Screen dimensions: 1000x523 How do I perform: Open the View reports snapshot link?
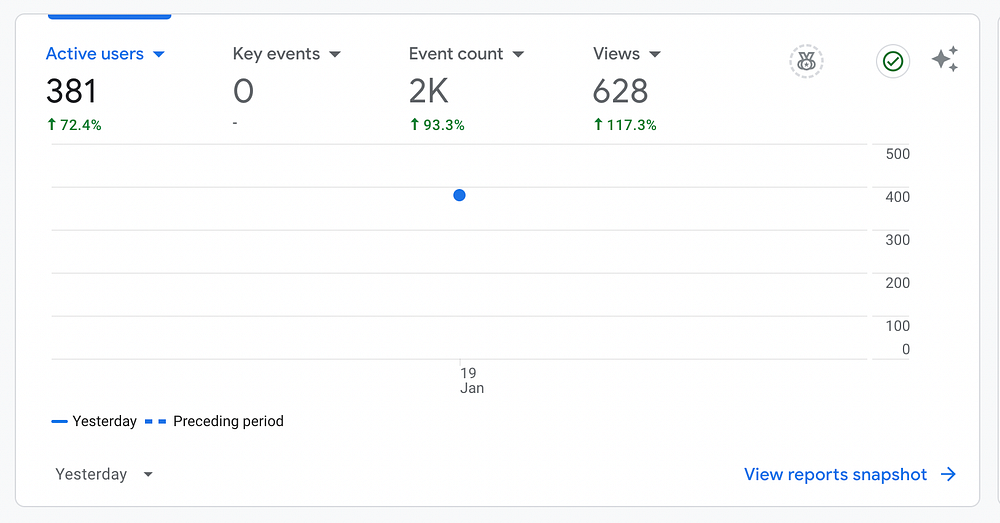click(x=835, y=475)
